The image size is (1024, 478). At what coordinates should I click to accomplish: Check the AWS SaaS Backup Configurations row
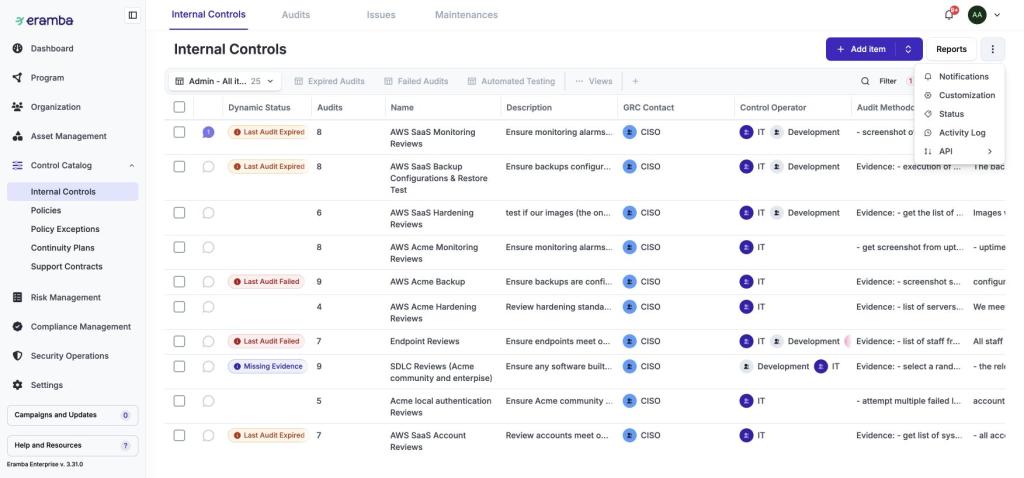point(179,167)
